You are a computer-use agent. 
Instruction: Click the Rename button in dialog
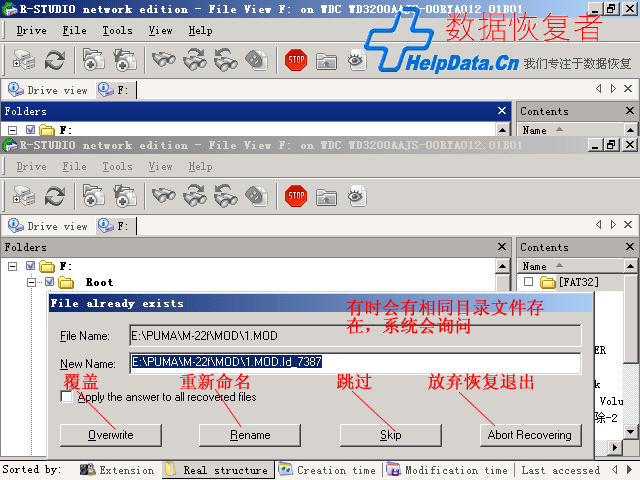pos(250,435)
